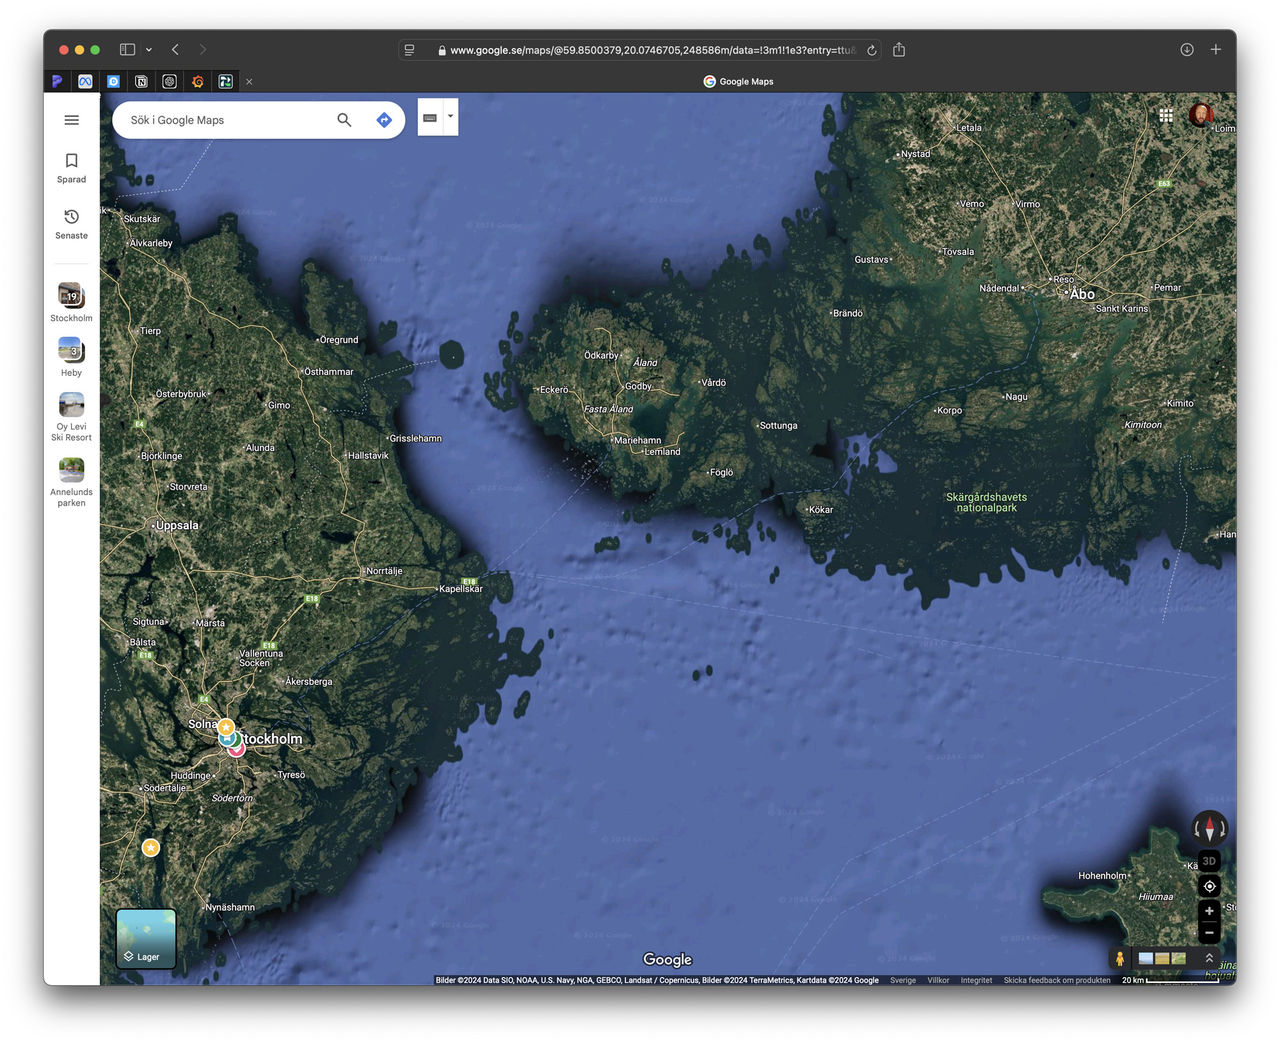Open the input tools dropdown arrow
Viewport: 1280px width, 1043px height.
[x=450, y=116]
